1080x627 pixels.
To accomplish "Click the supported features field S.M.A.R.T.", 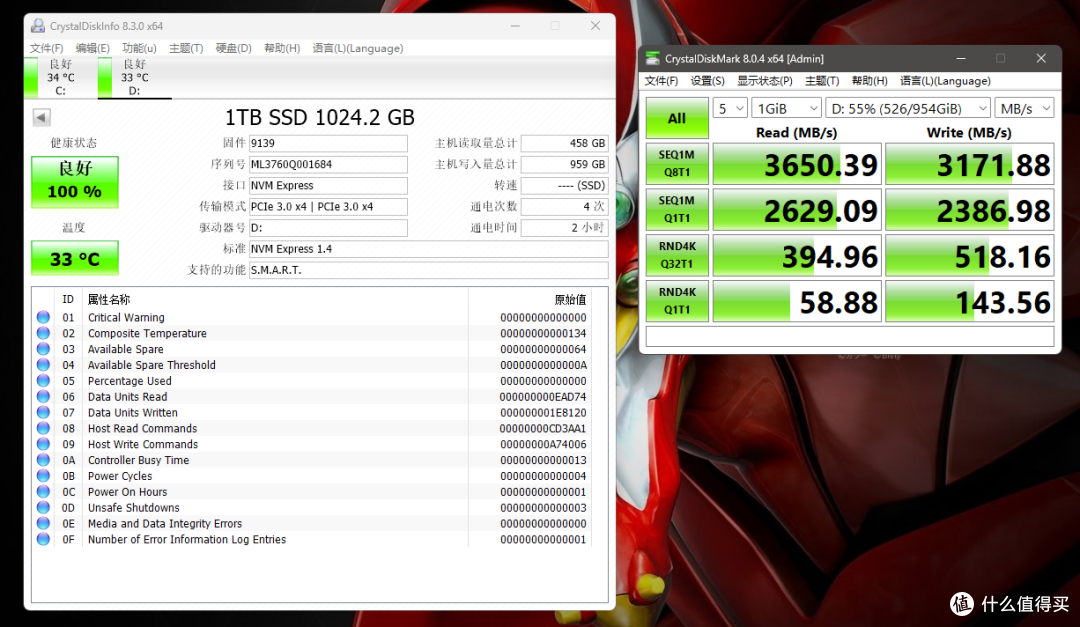I will tap(428, 270).
